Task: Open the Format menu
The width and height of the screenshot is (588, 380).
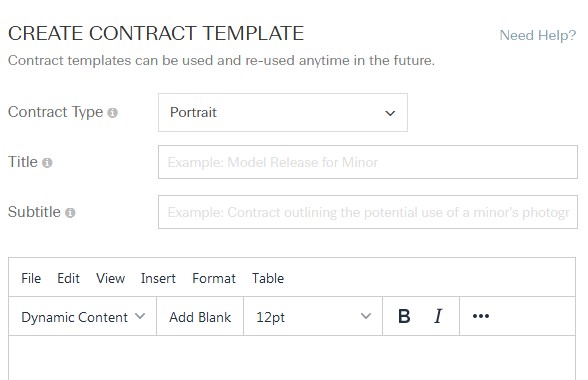Action: pyautogui.click(x=214, y=278)
